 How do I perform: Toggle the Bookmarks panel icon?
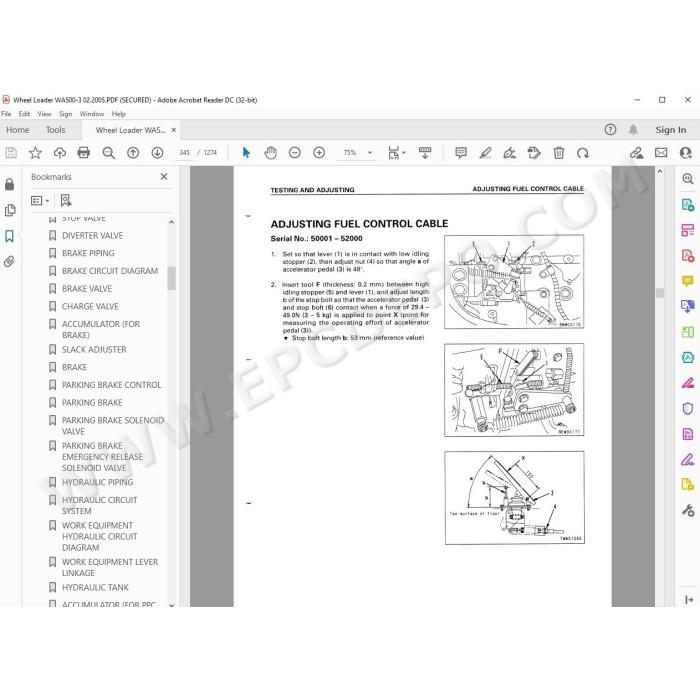[x=9, y=236]
